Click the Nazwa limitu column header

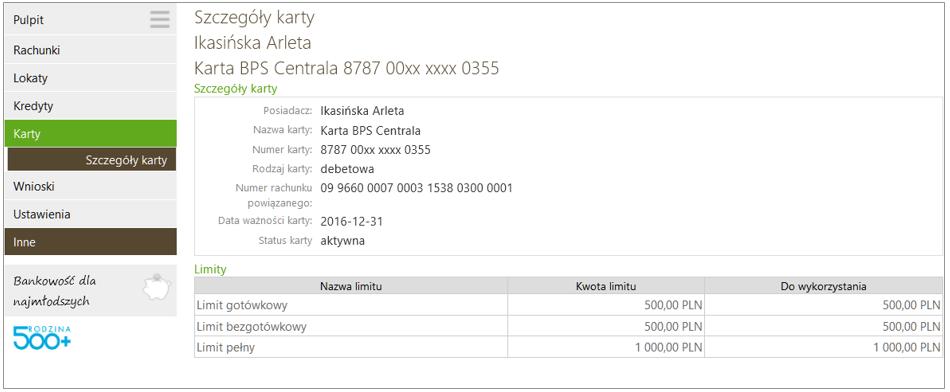351,286
